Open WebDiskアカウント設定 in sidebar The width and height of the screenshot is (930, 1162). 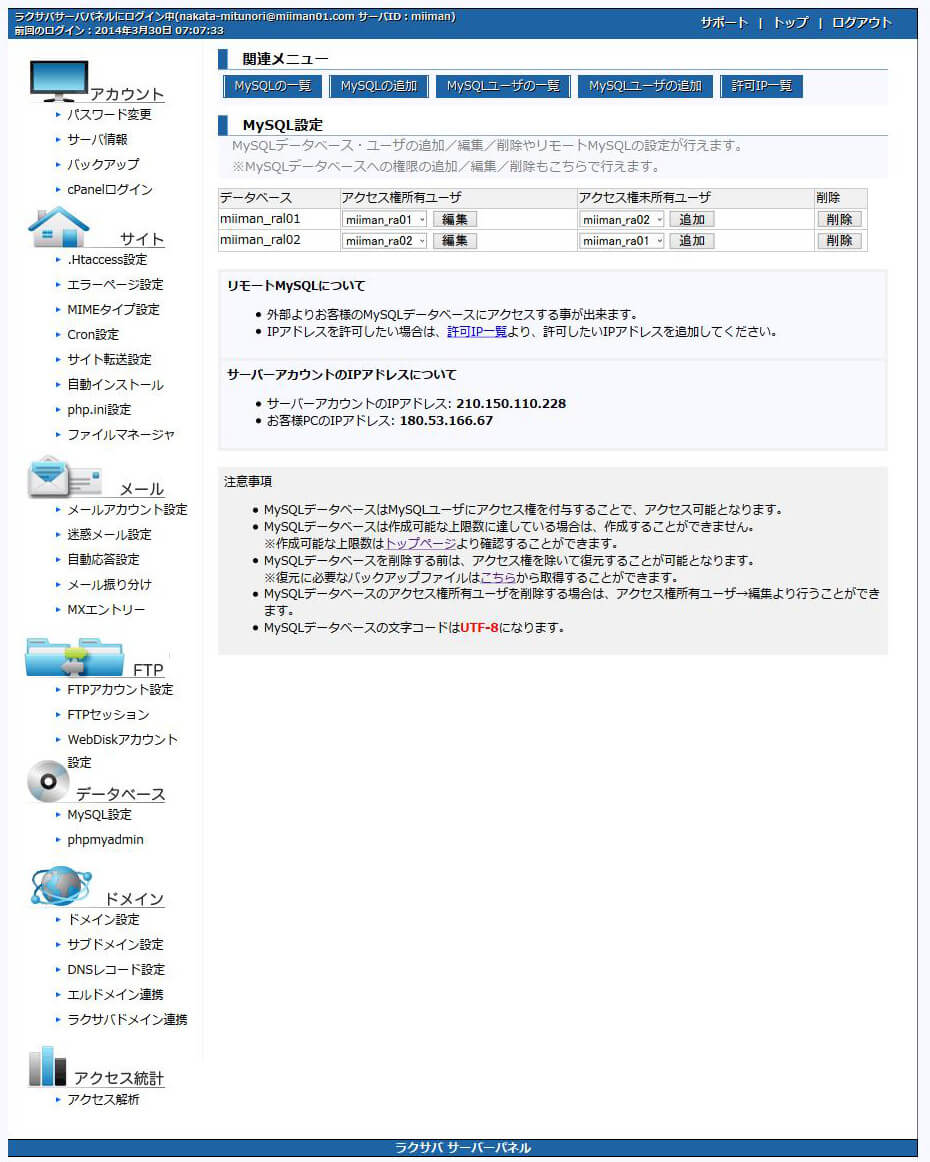122,750
